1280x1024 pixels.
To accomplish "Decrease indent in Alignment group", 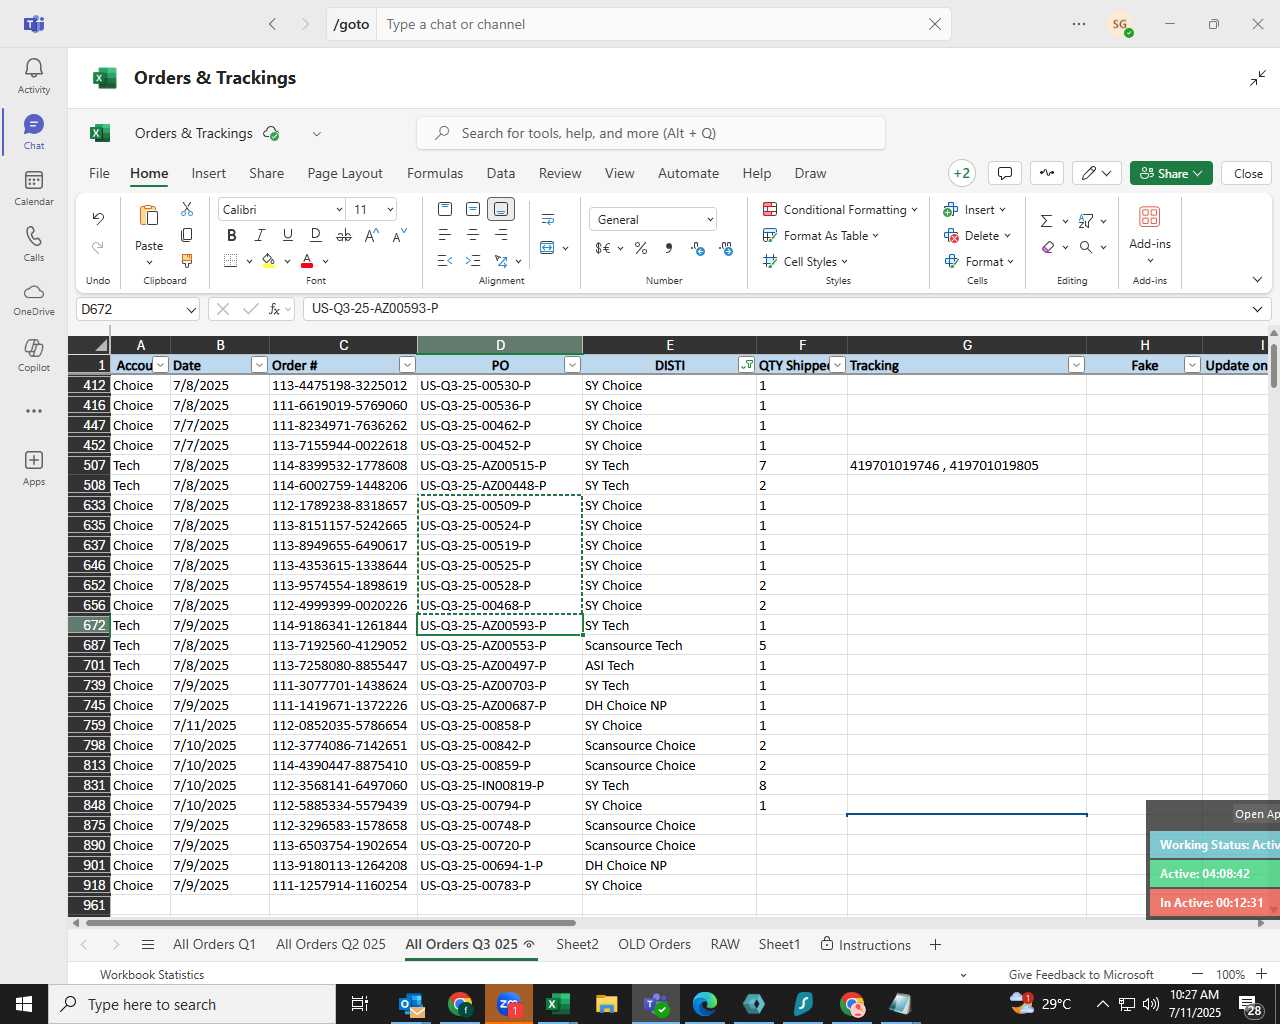I will point(445,261).
